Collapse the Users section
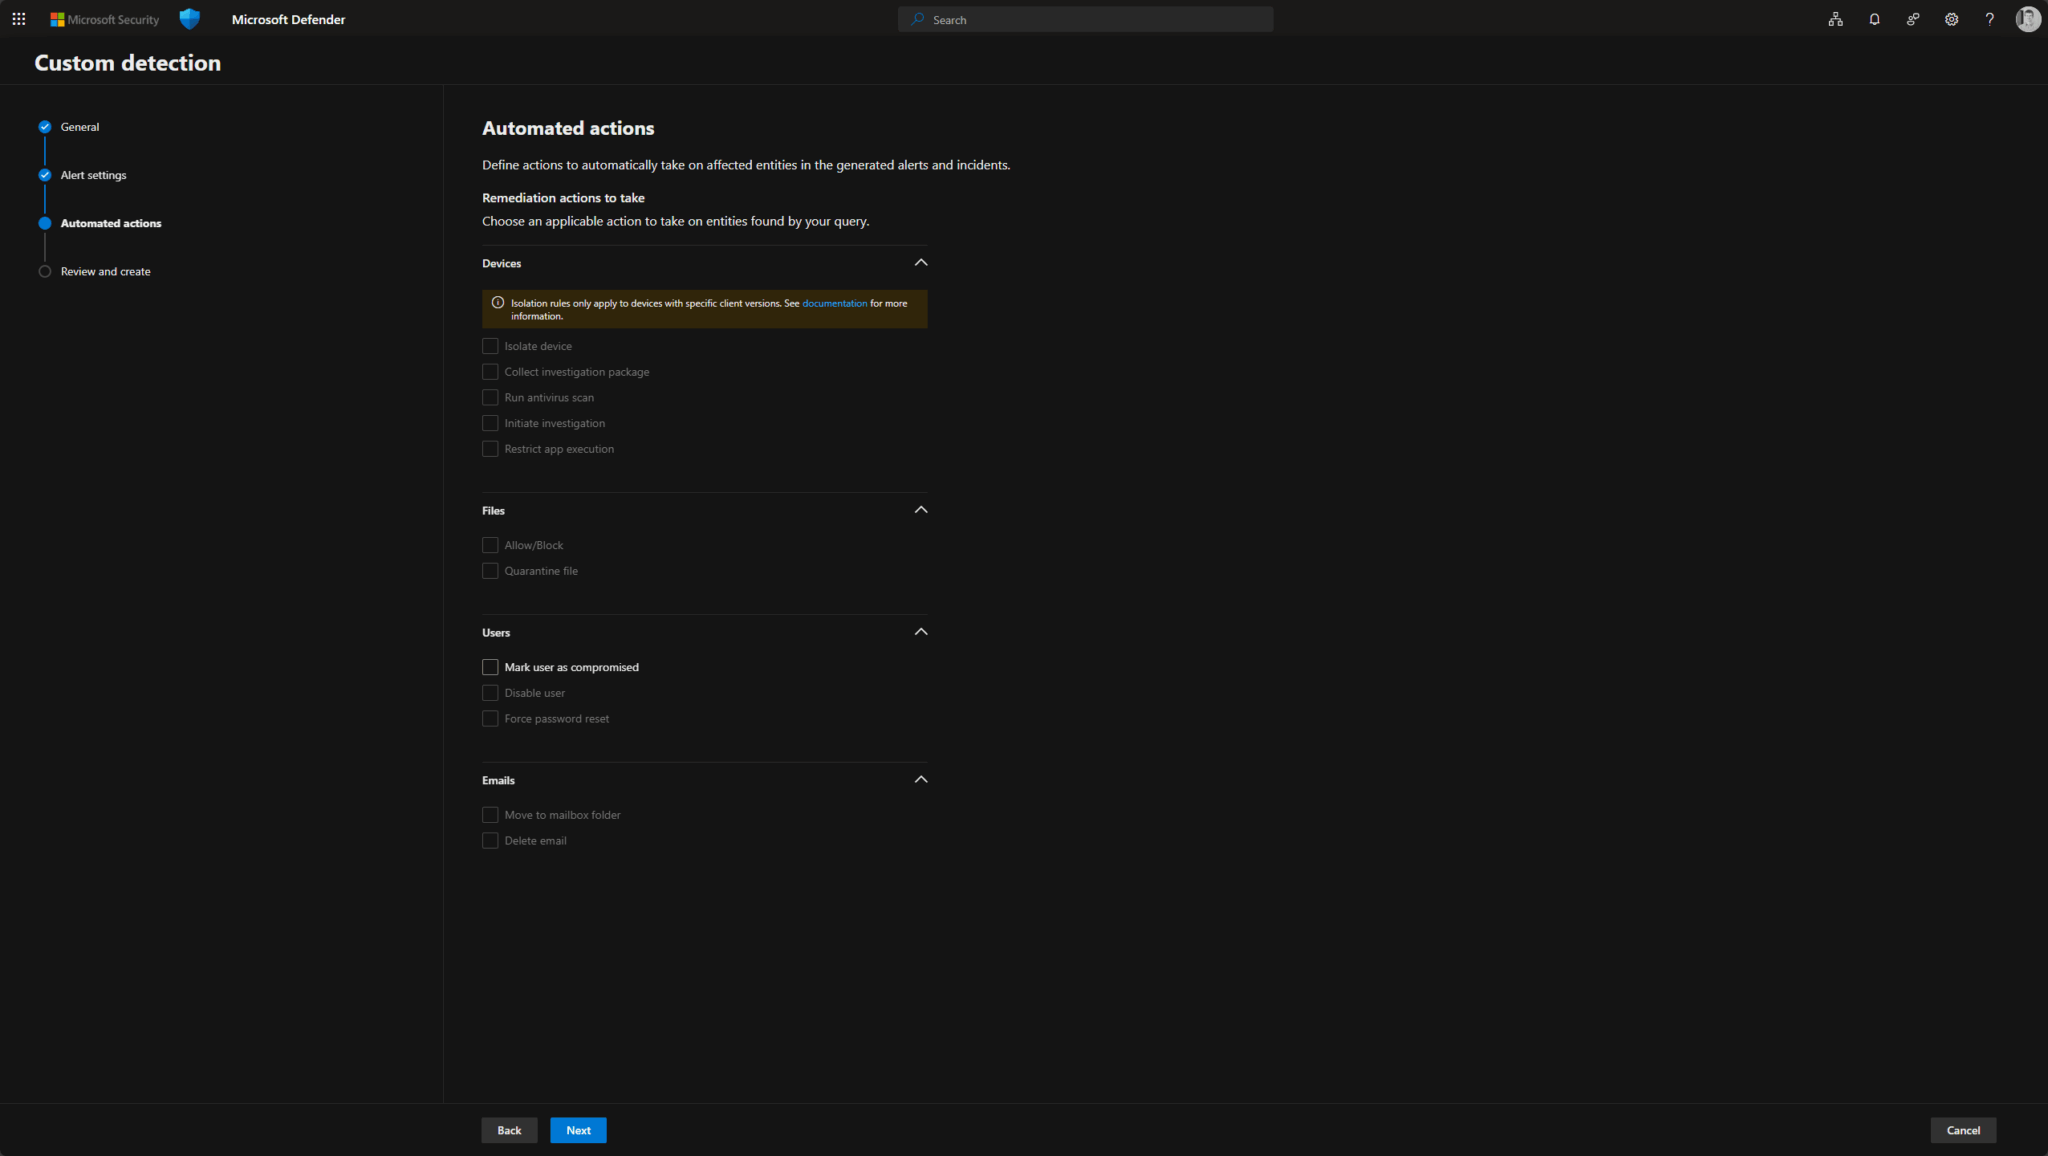This screenshot has height=1156, width=2048. point(920,631)
